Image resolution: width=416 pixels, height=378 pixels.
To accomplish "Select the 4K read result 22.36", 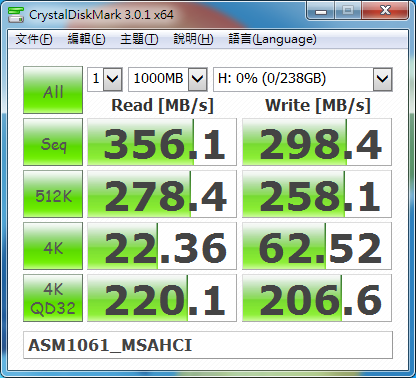I will pos(162,246).
